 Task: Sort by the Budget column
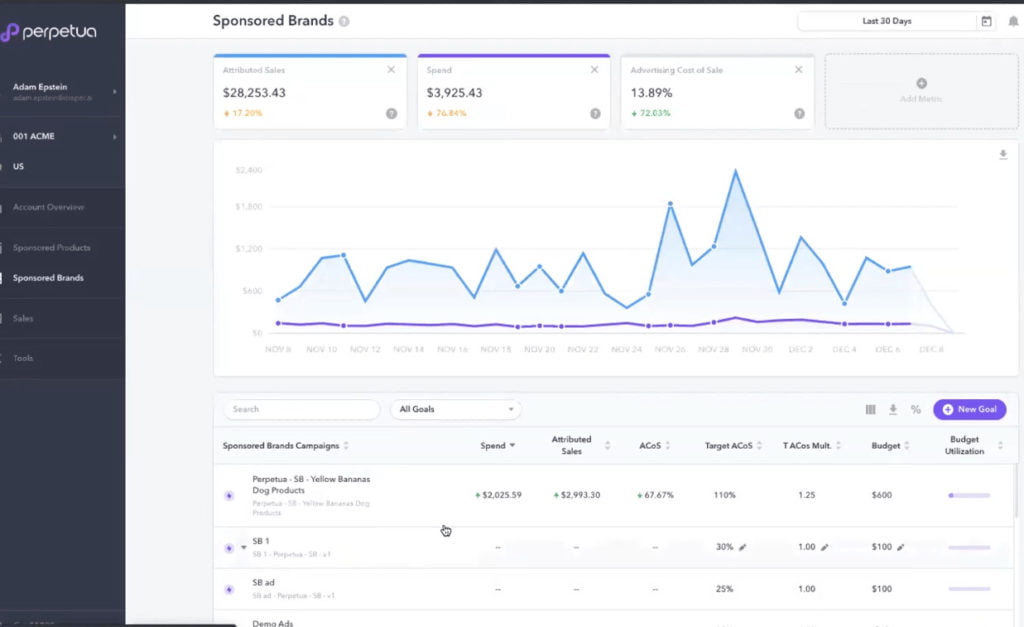pos(890,445)
